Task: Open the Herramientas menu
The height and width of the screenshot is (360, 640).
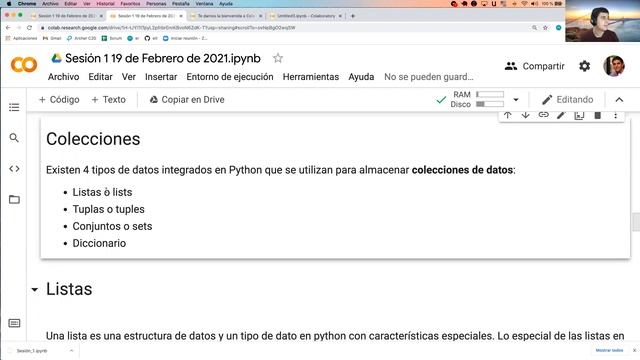Action: click(311, 77)
